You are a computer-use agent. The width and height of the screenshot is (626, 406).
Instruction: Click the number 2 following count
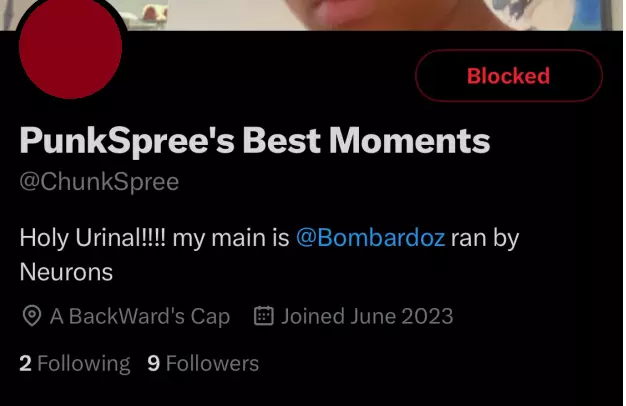click(25, 364)
